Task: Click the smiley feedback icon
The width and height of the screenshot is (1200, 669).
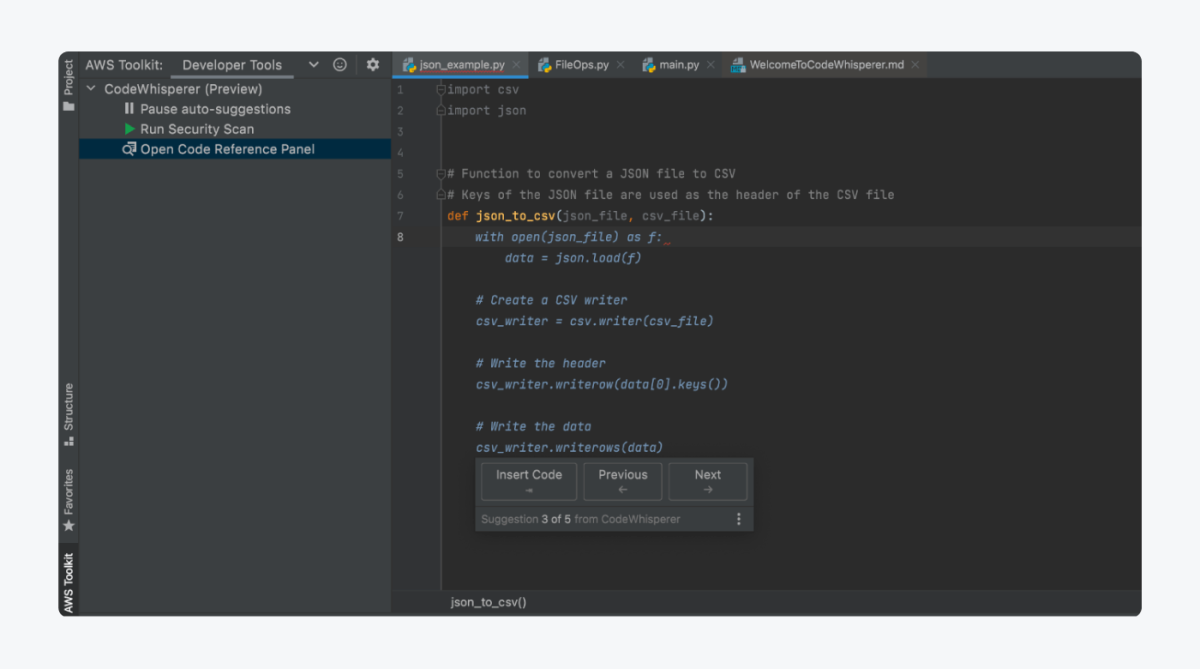Action: pyautogui.click(x=340, y=65)
